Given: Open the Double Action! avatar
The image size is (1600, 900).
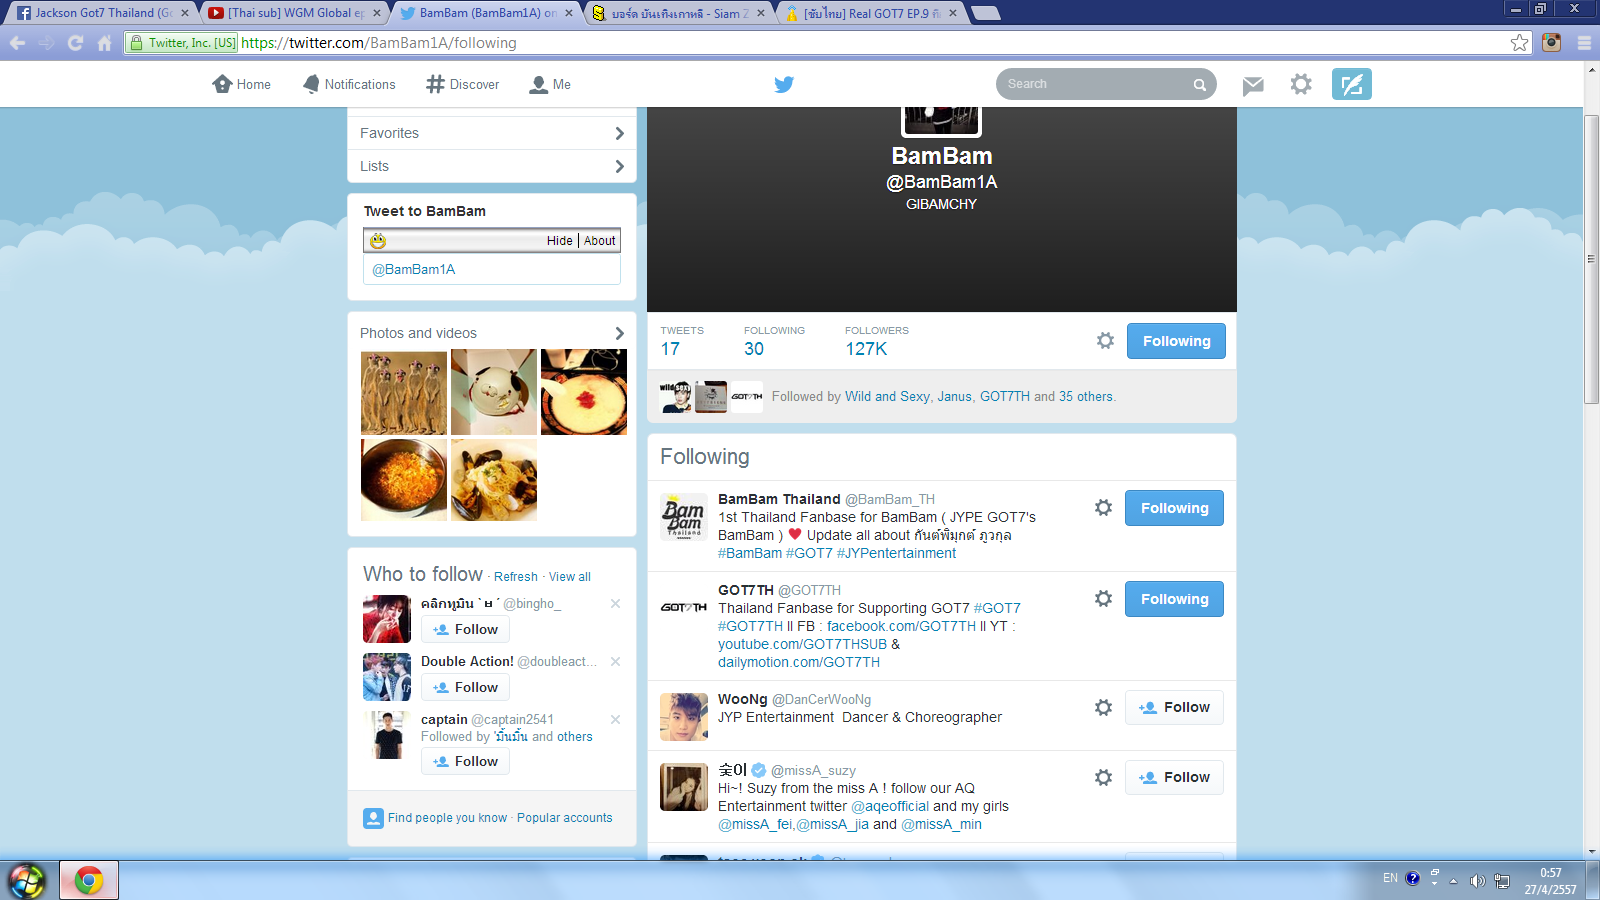Looking at the screenshot, I should click(x=387, y=677).
